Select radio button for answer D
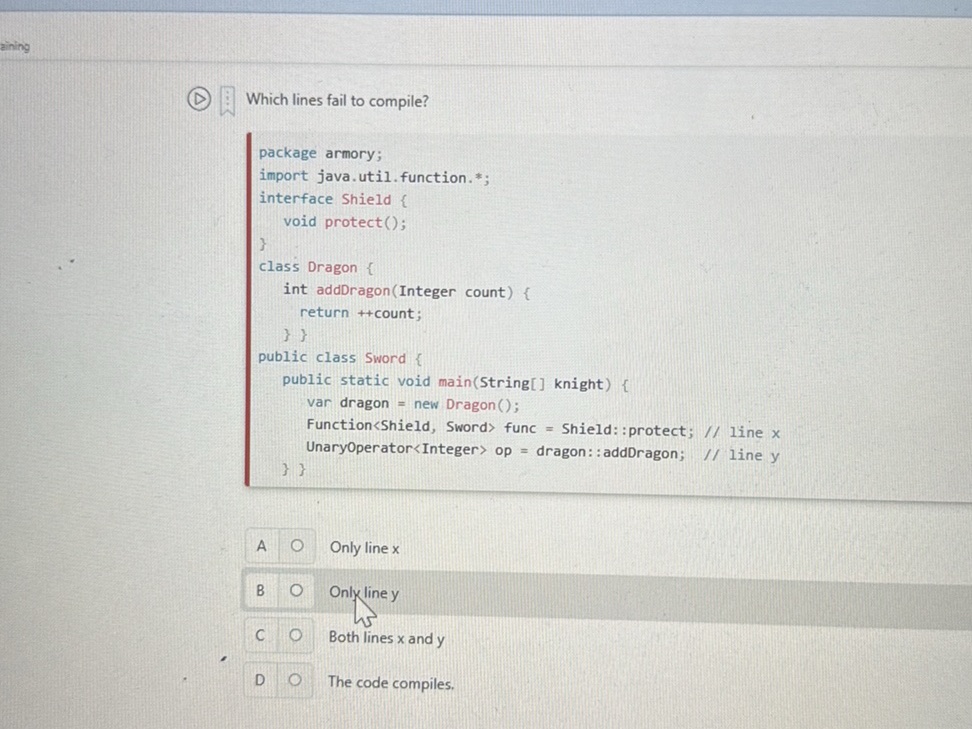Screen dimensions: 972x729 (x=296, y=681)
